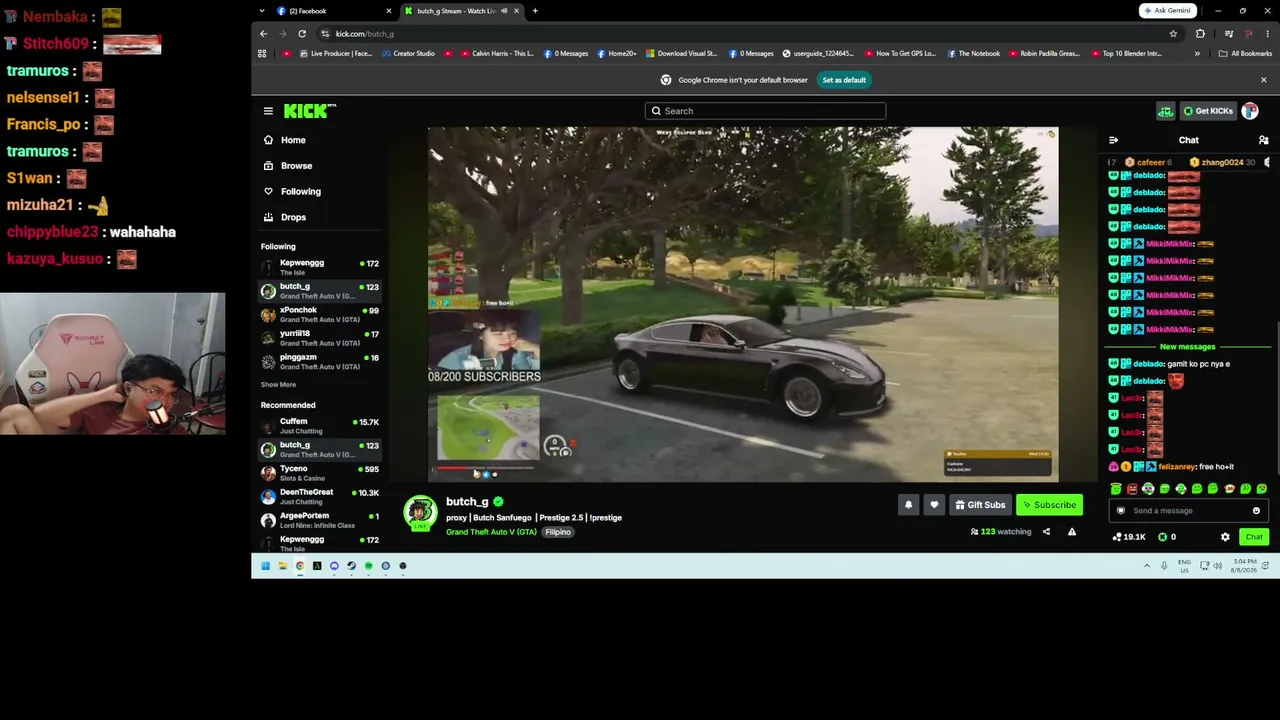Collapse the chat panel with the arrow icon
This screenshot has height=720, width=1280.
1113,140
